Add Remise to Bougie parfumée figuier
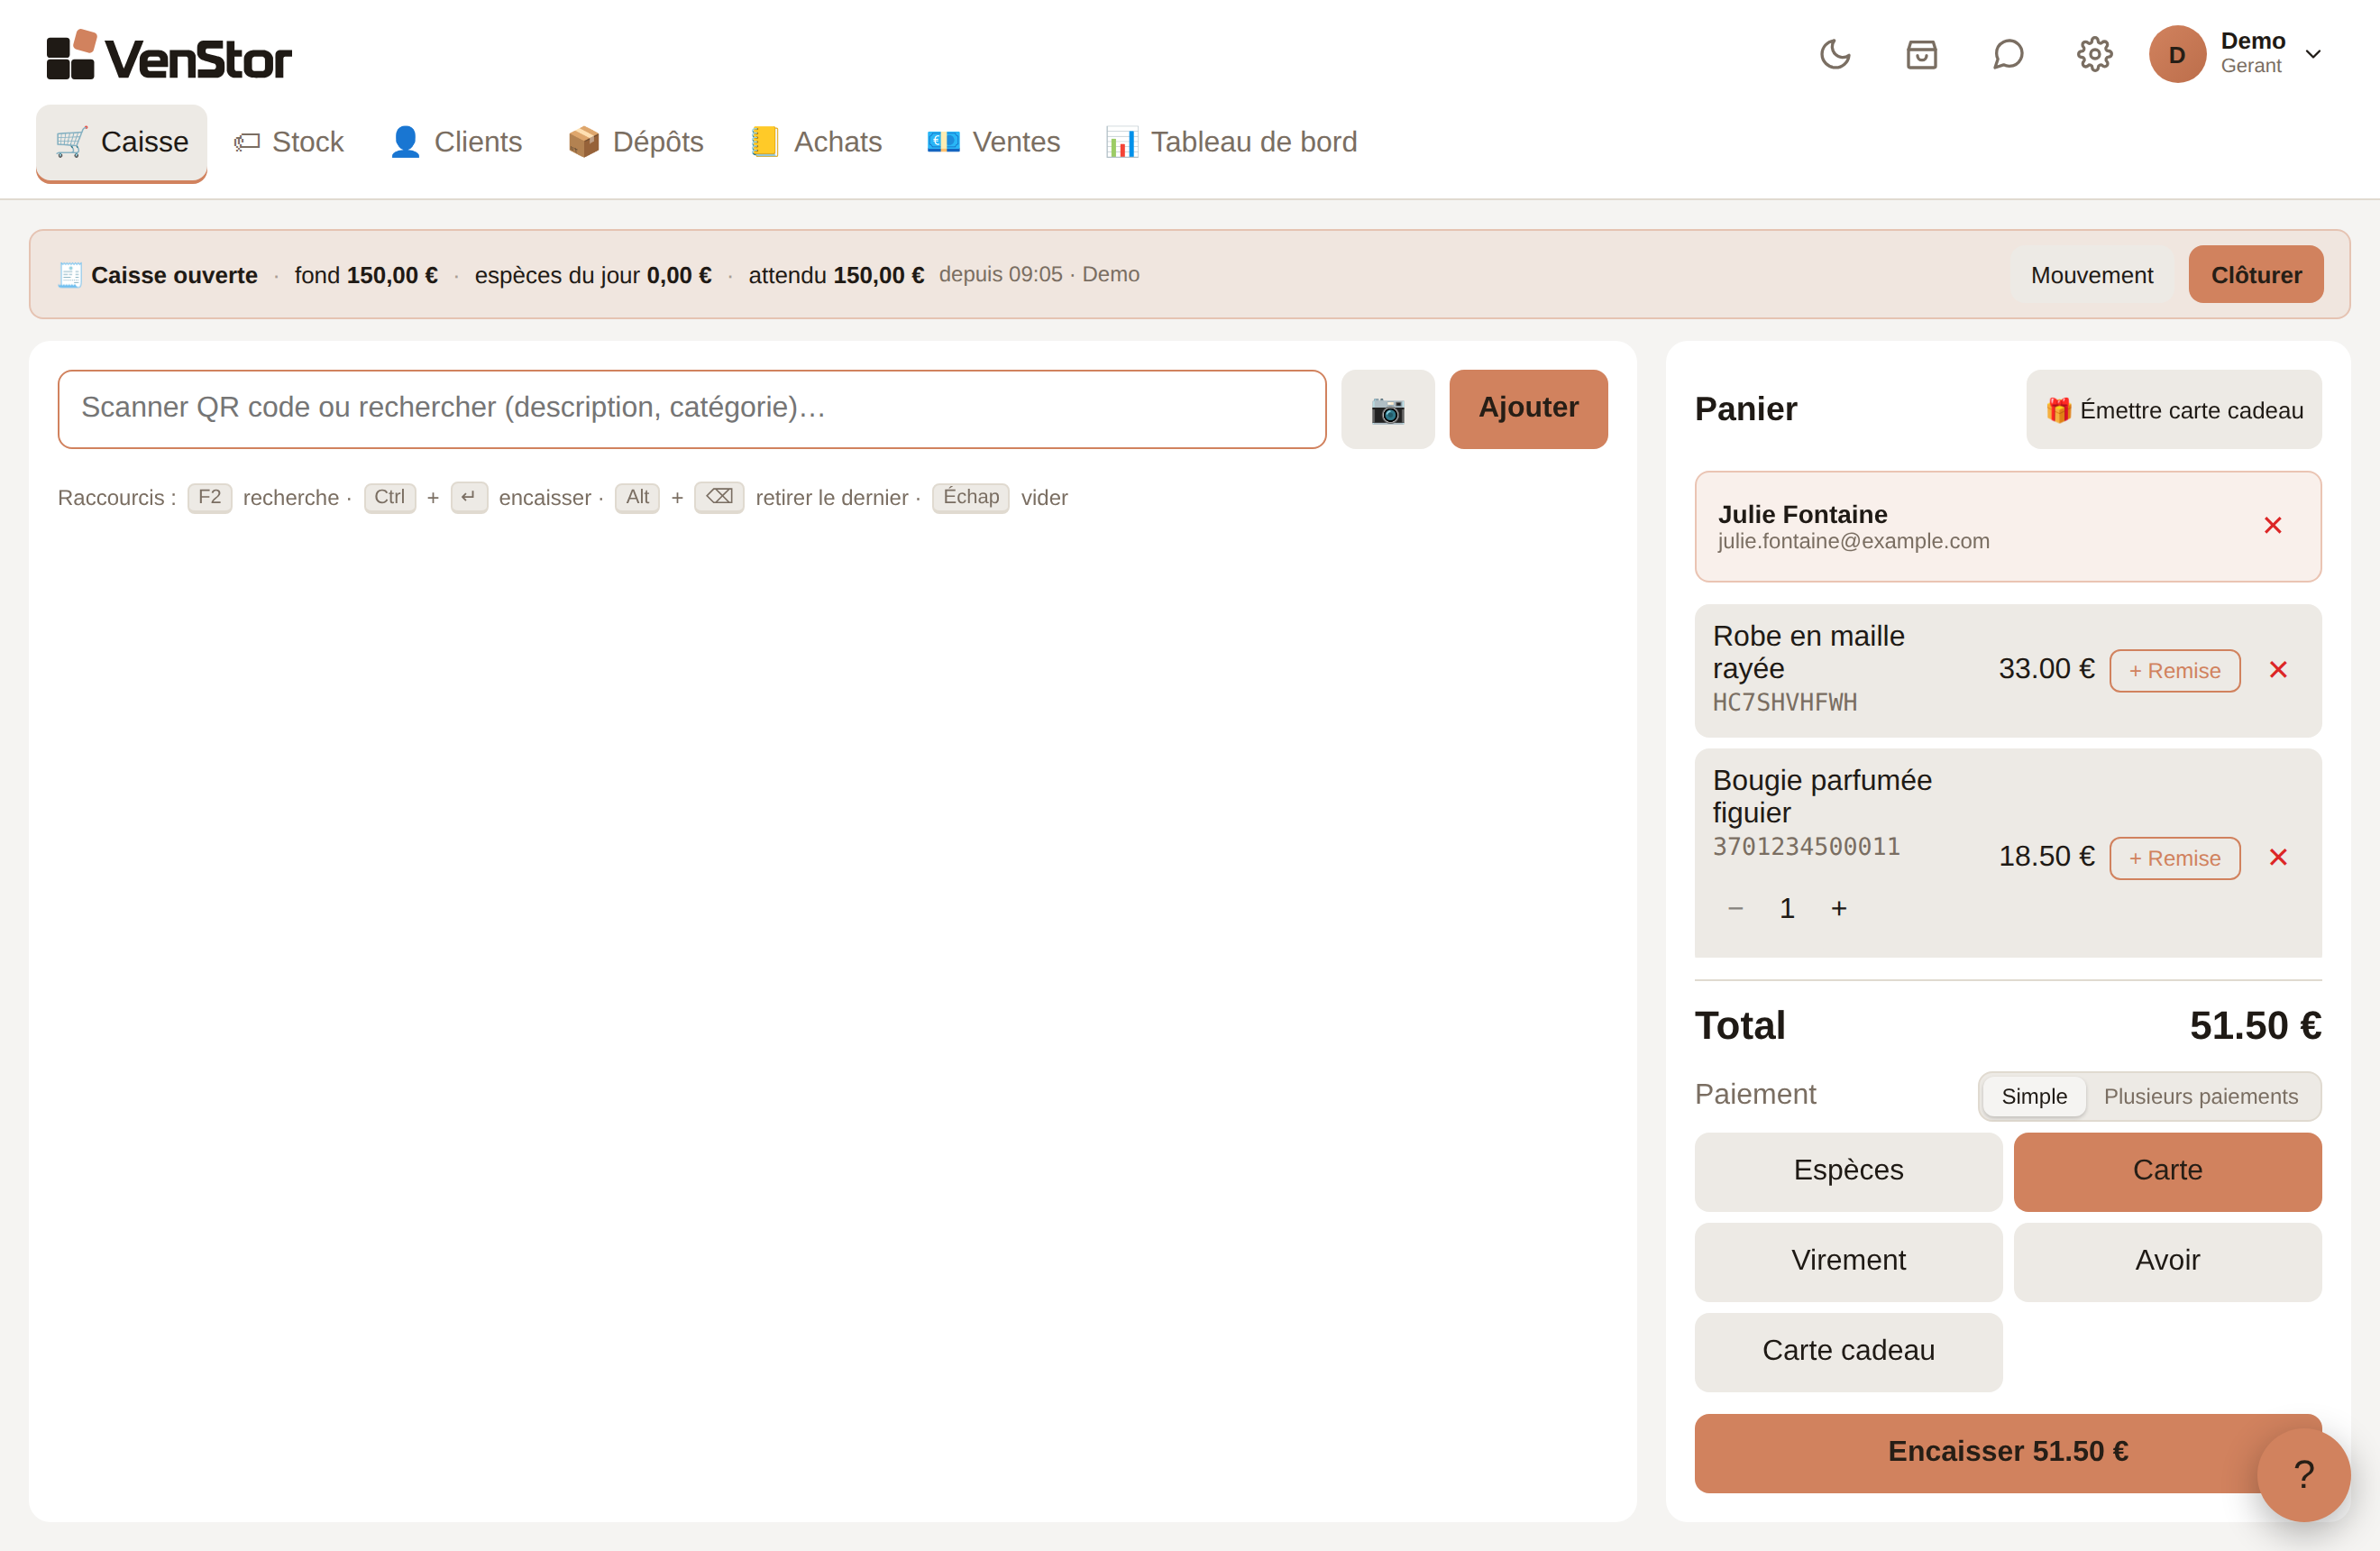2380x1551 pixels. click(x=2174, y=859)
